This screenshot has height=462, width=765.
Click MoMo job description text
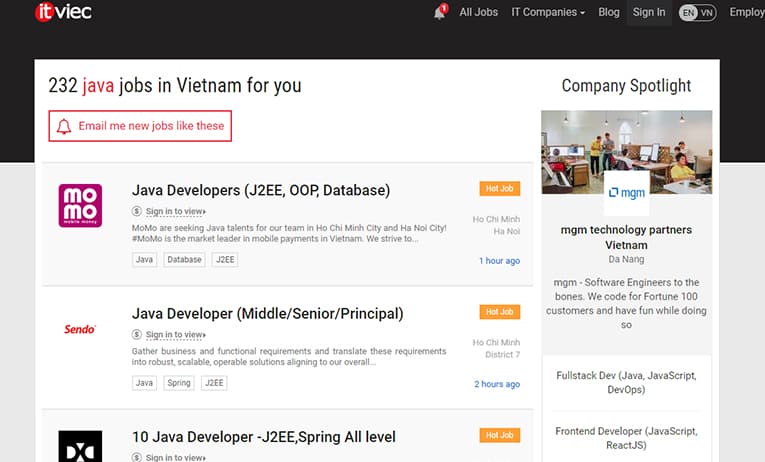289,233
